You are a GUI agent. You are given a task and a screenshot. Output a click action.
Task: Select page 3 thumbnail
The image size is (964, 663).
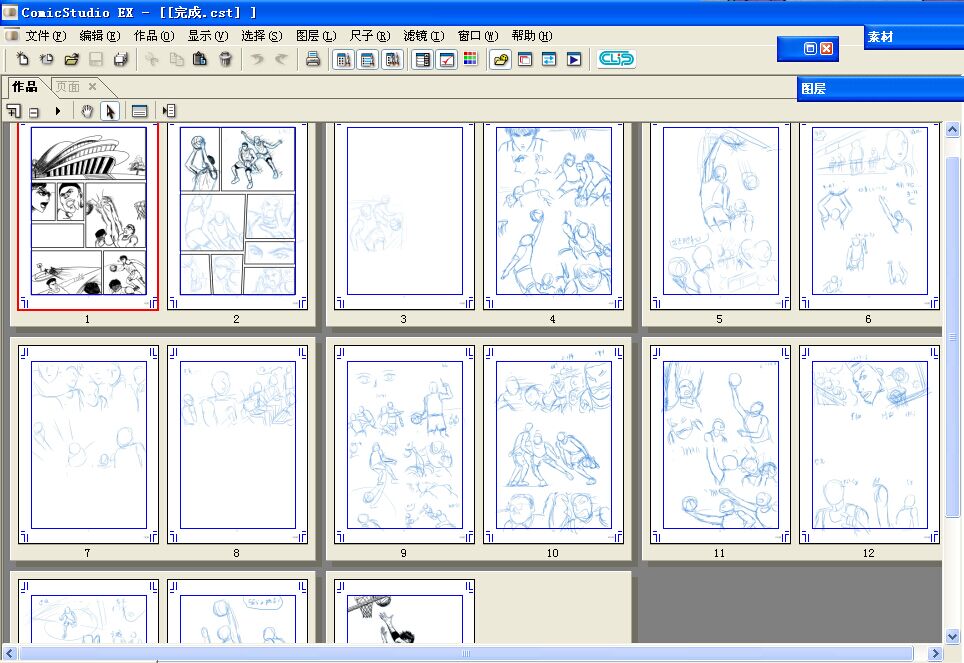(x=405, y=216)
